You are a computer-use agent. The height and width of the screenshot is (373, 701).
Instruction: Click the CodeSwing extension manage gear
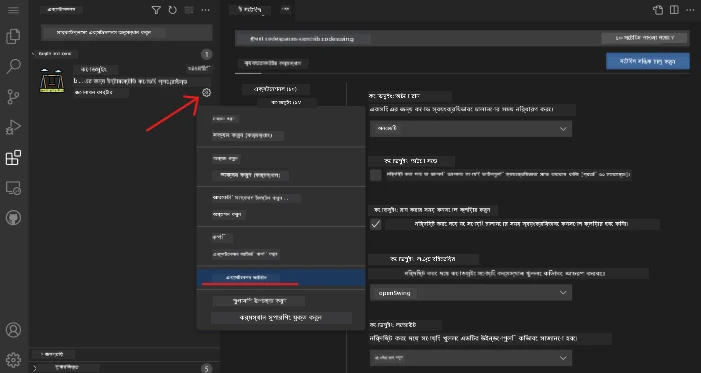(x=206, y=93)
